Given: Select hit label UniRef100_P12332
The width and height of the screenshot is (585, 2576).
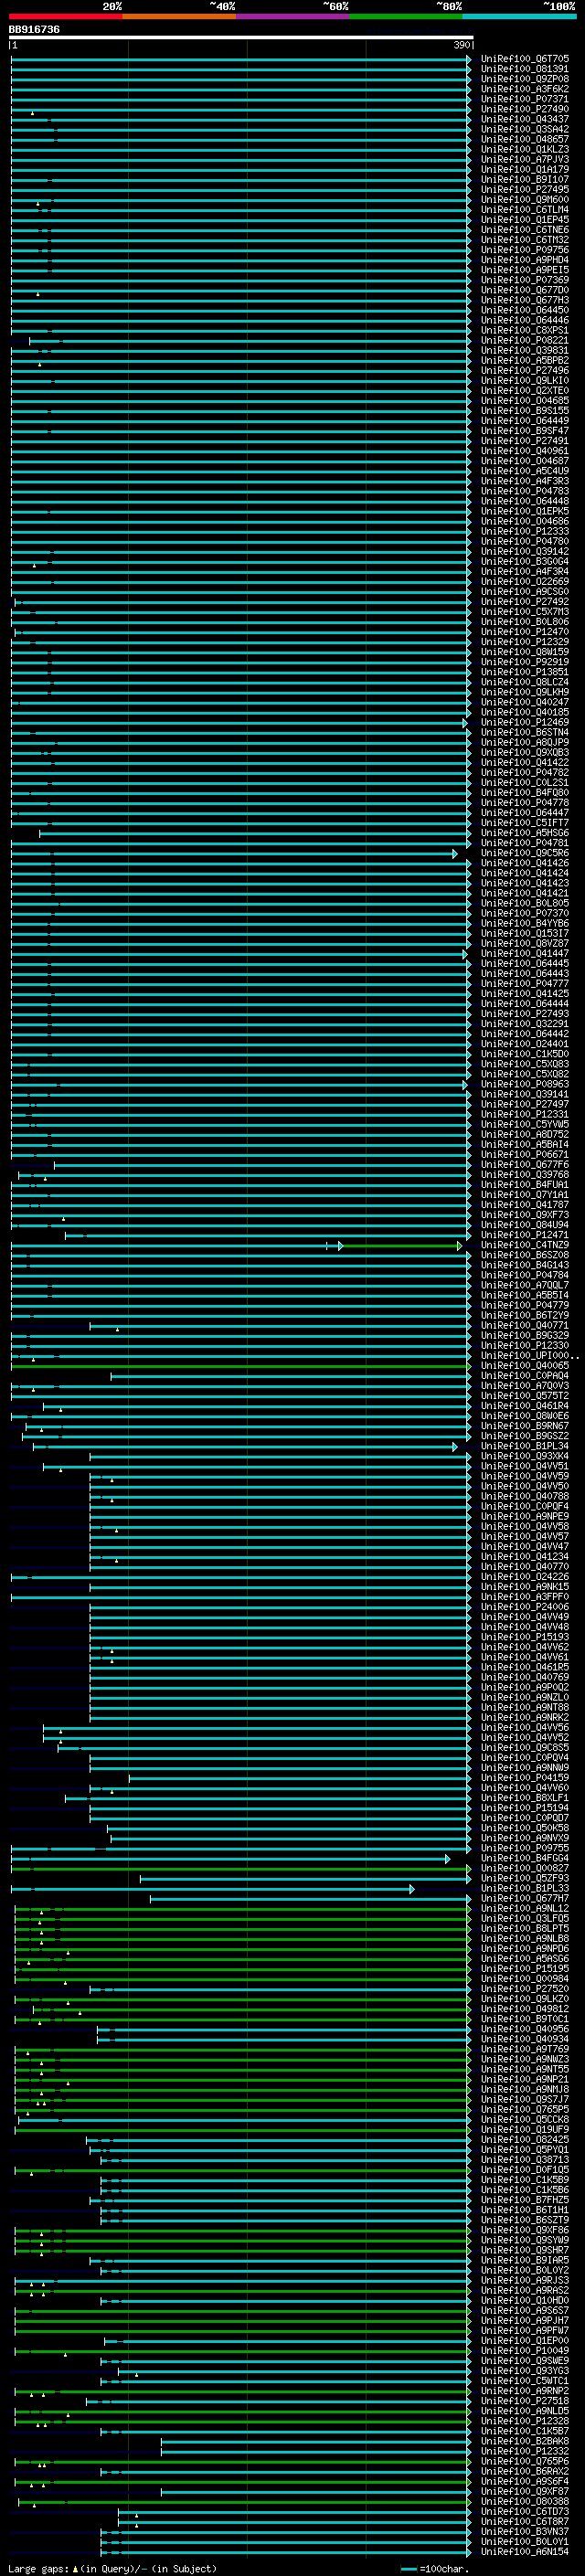Looking at the screenshot, I should pyautogui.click(x=525, y=2451).
